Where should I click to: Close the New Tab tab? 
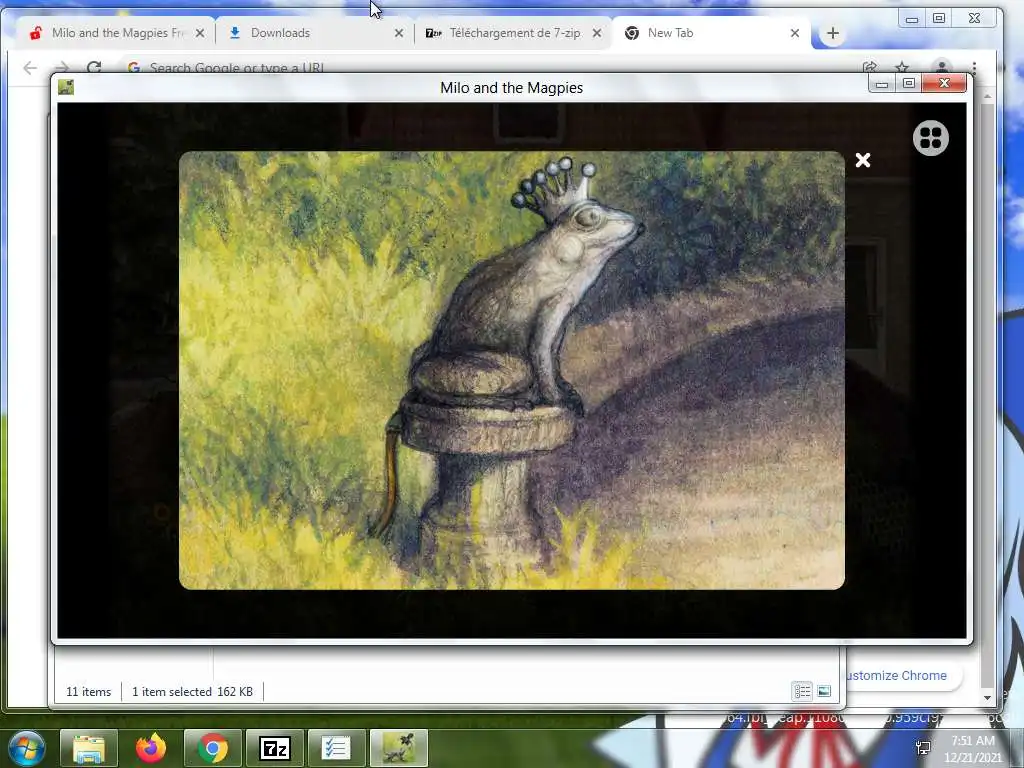point(795,33)
